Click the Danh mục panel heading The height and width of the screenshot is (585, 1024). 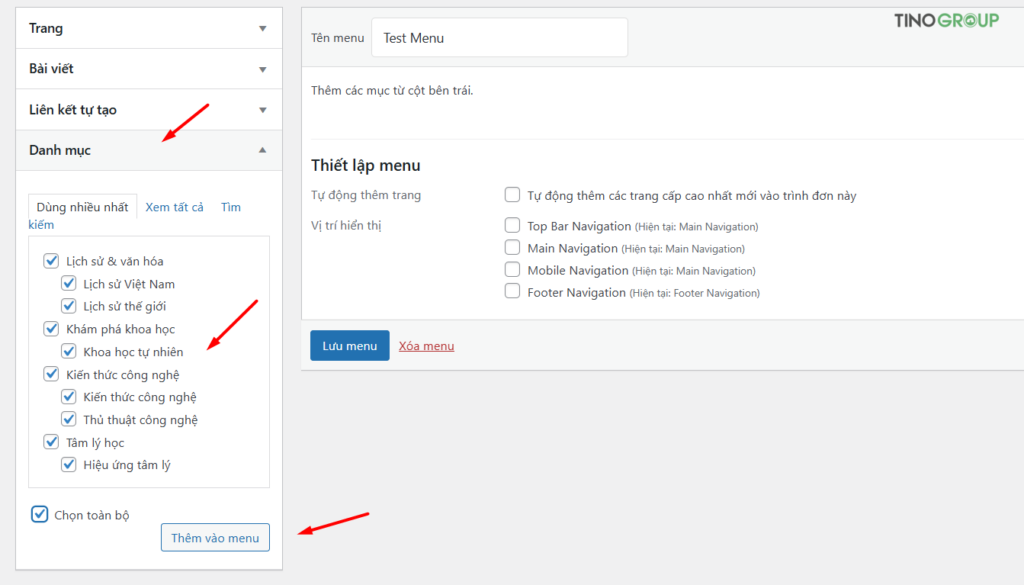59,150
